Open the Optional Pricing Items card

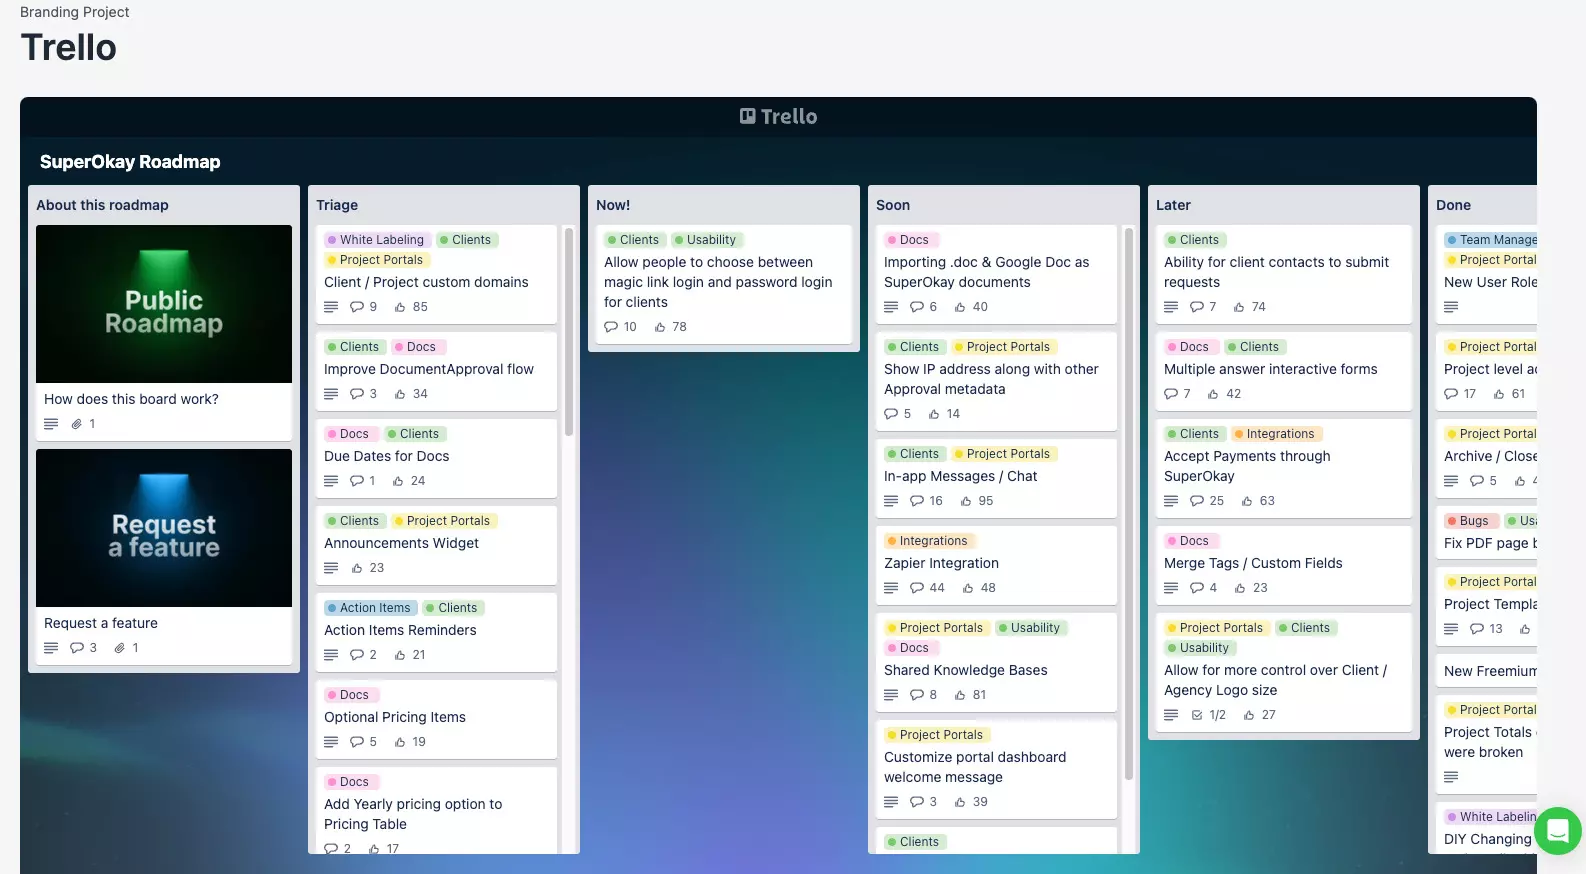(x=436, y=719)
